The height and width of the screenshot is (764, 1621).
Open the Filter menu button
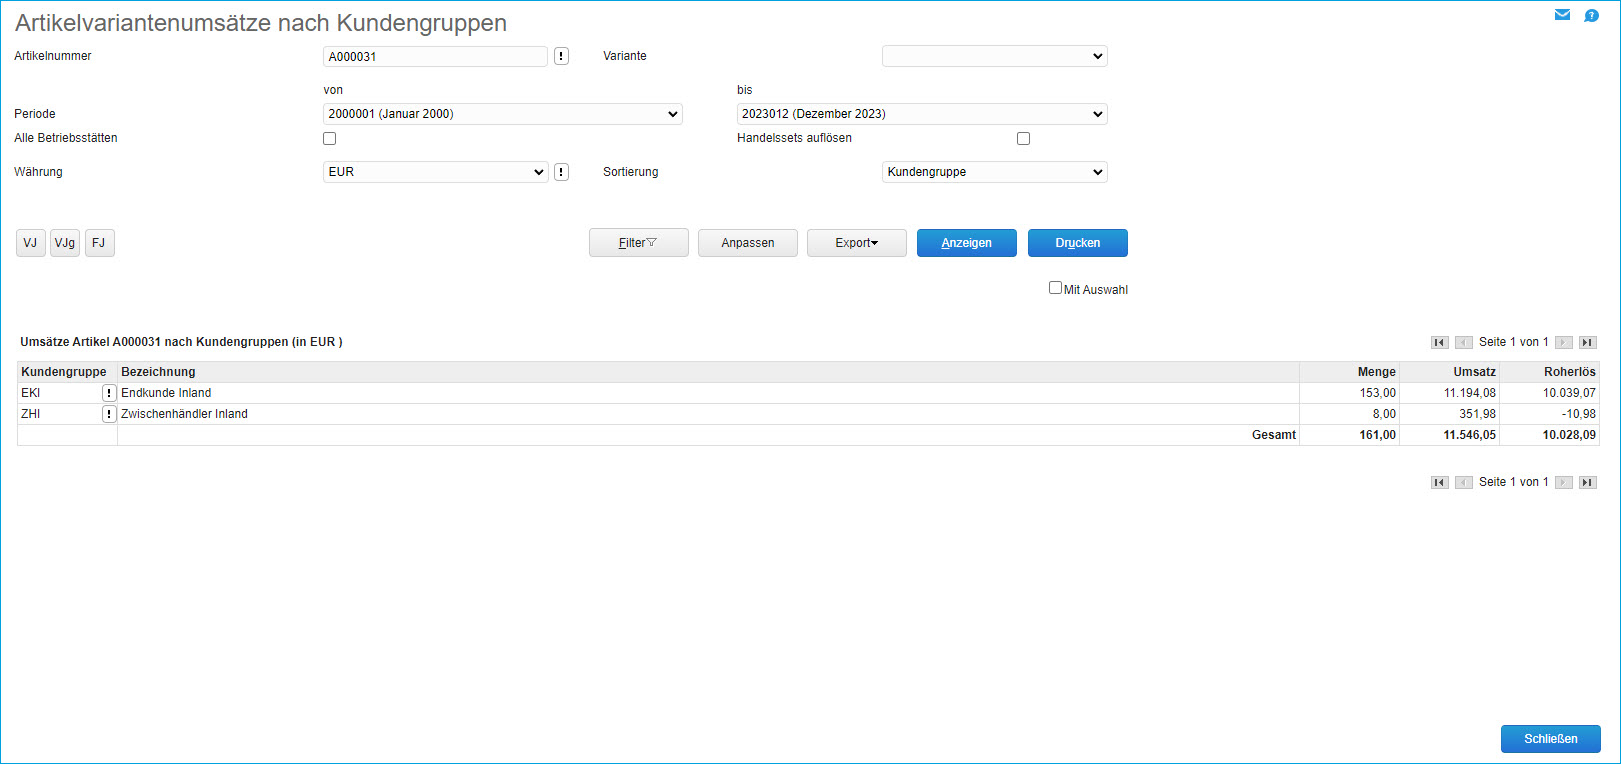(638, 243)
